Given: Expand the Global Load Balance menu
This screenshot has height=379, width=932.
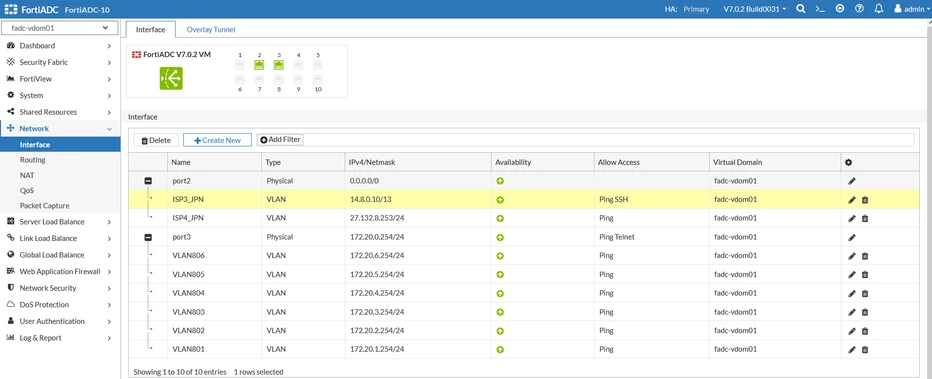Looking at the screenshot, I should (59, 255).
